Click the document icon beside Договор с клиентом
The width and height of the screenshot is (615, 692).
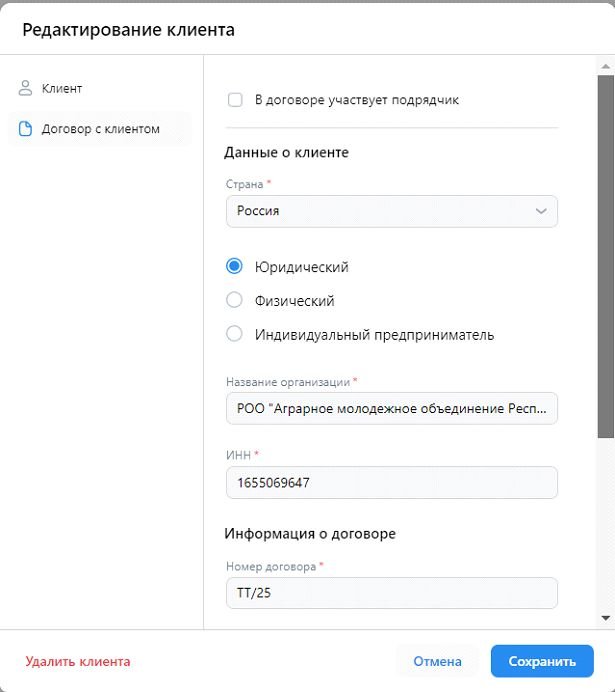[26, 129]
